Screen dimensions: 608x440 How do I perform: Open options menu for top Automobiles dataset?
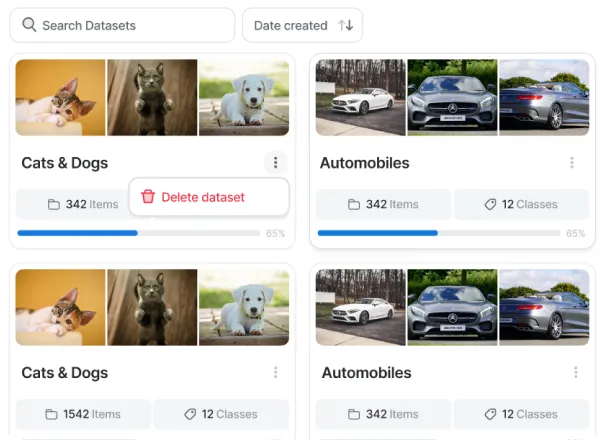pyautogui.click(x=572, y=163)
